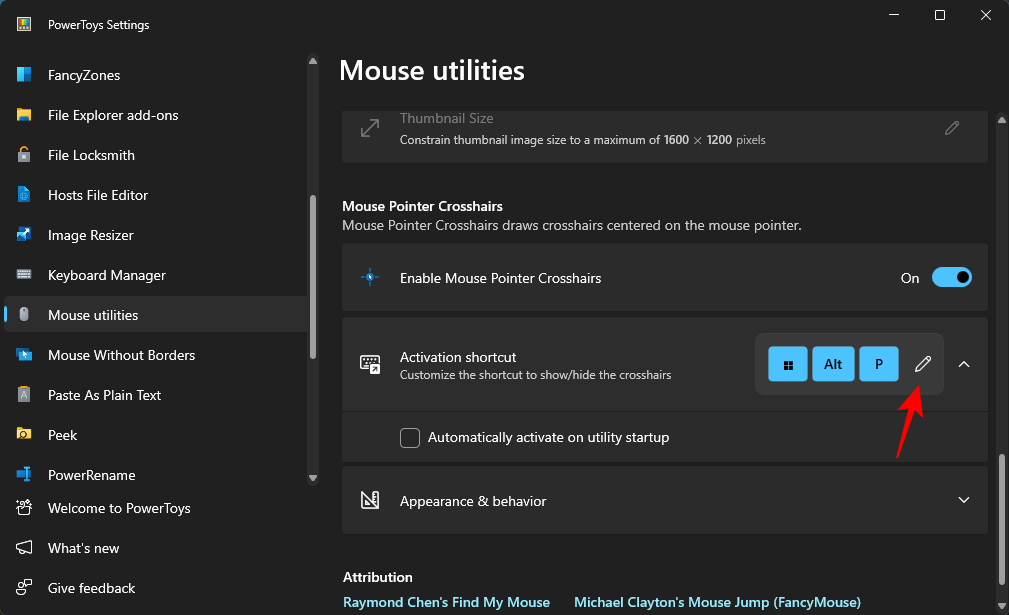This screenshot has width=1009, height=615.
Task: Open Raymond Chen's Find My Mouse link
Action: click(x=446, y=602)
